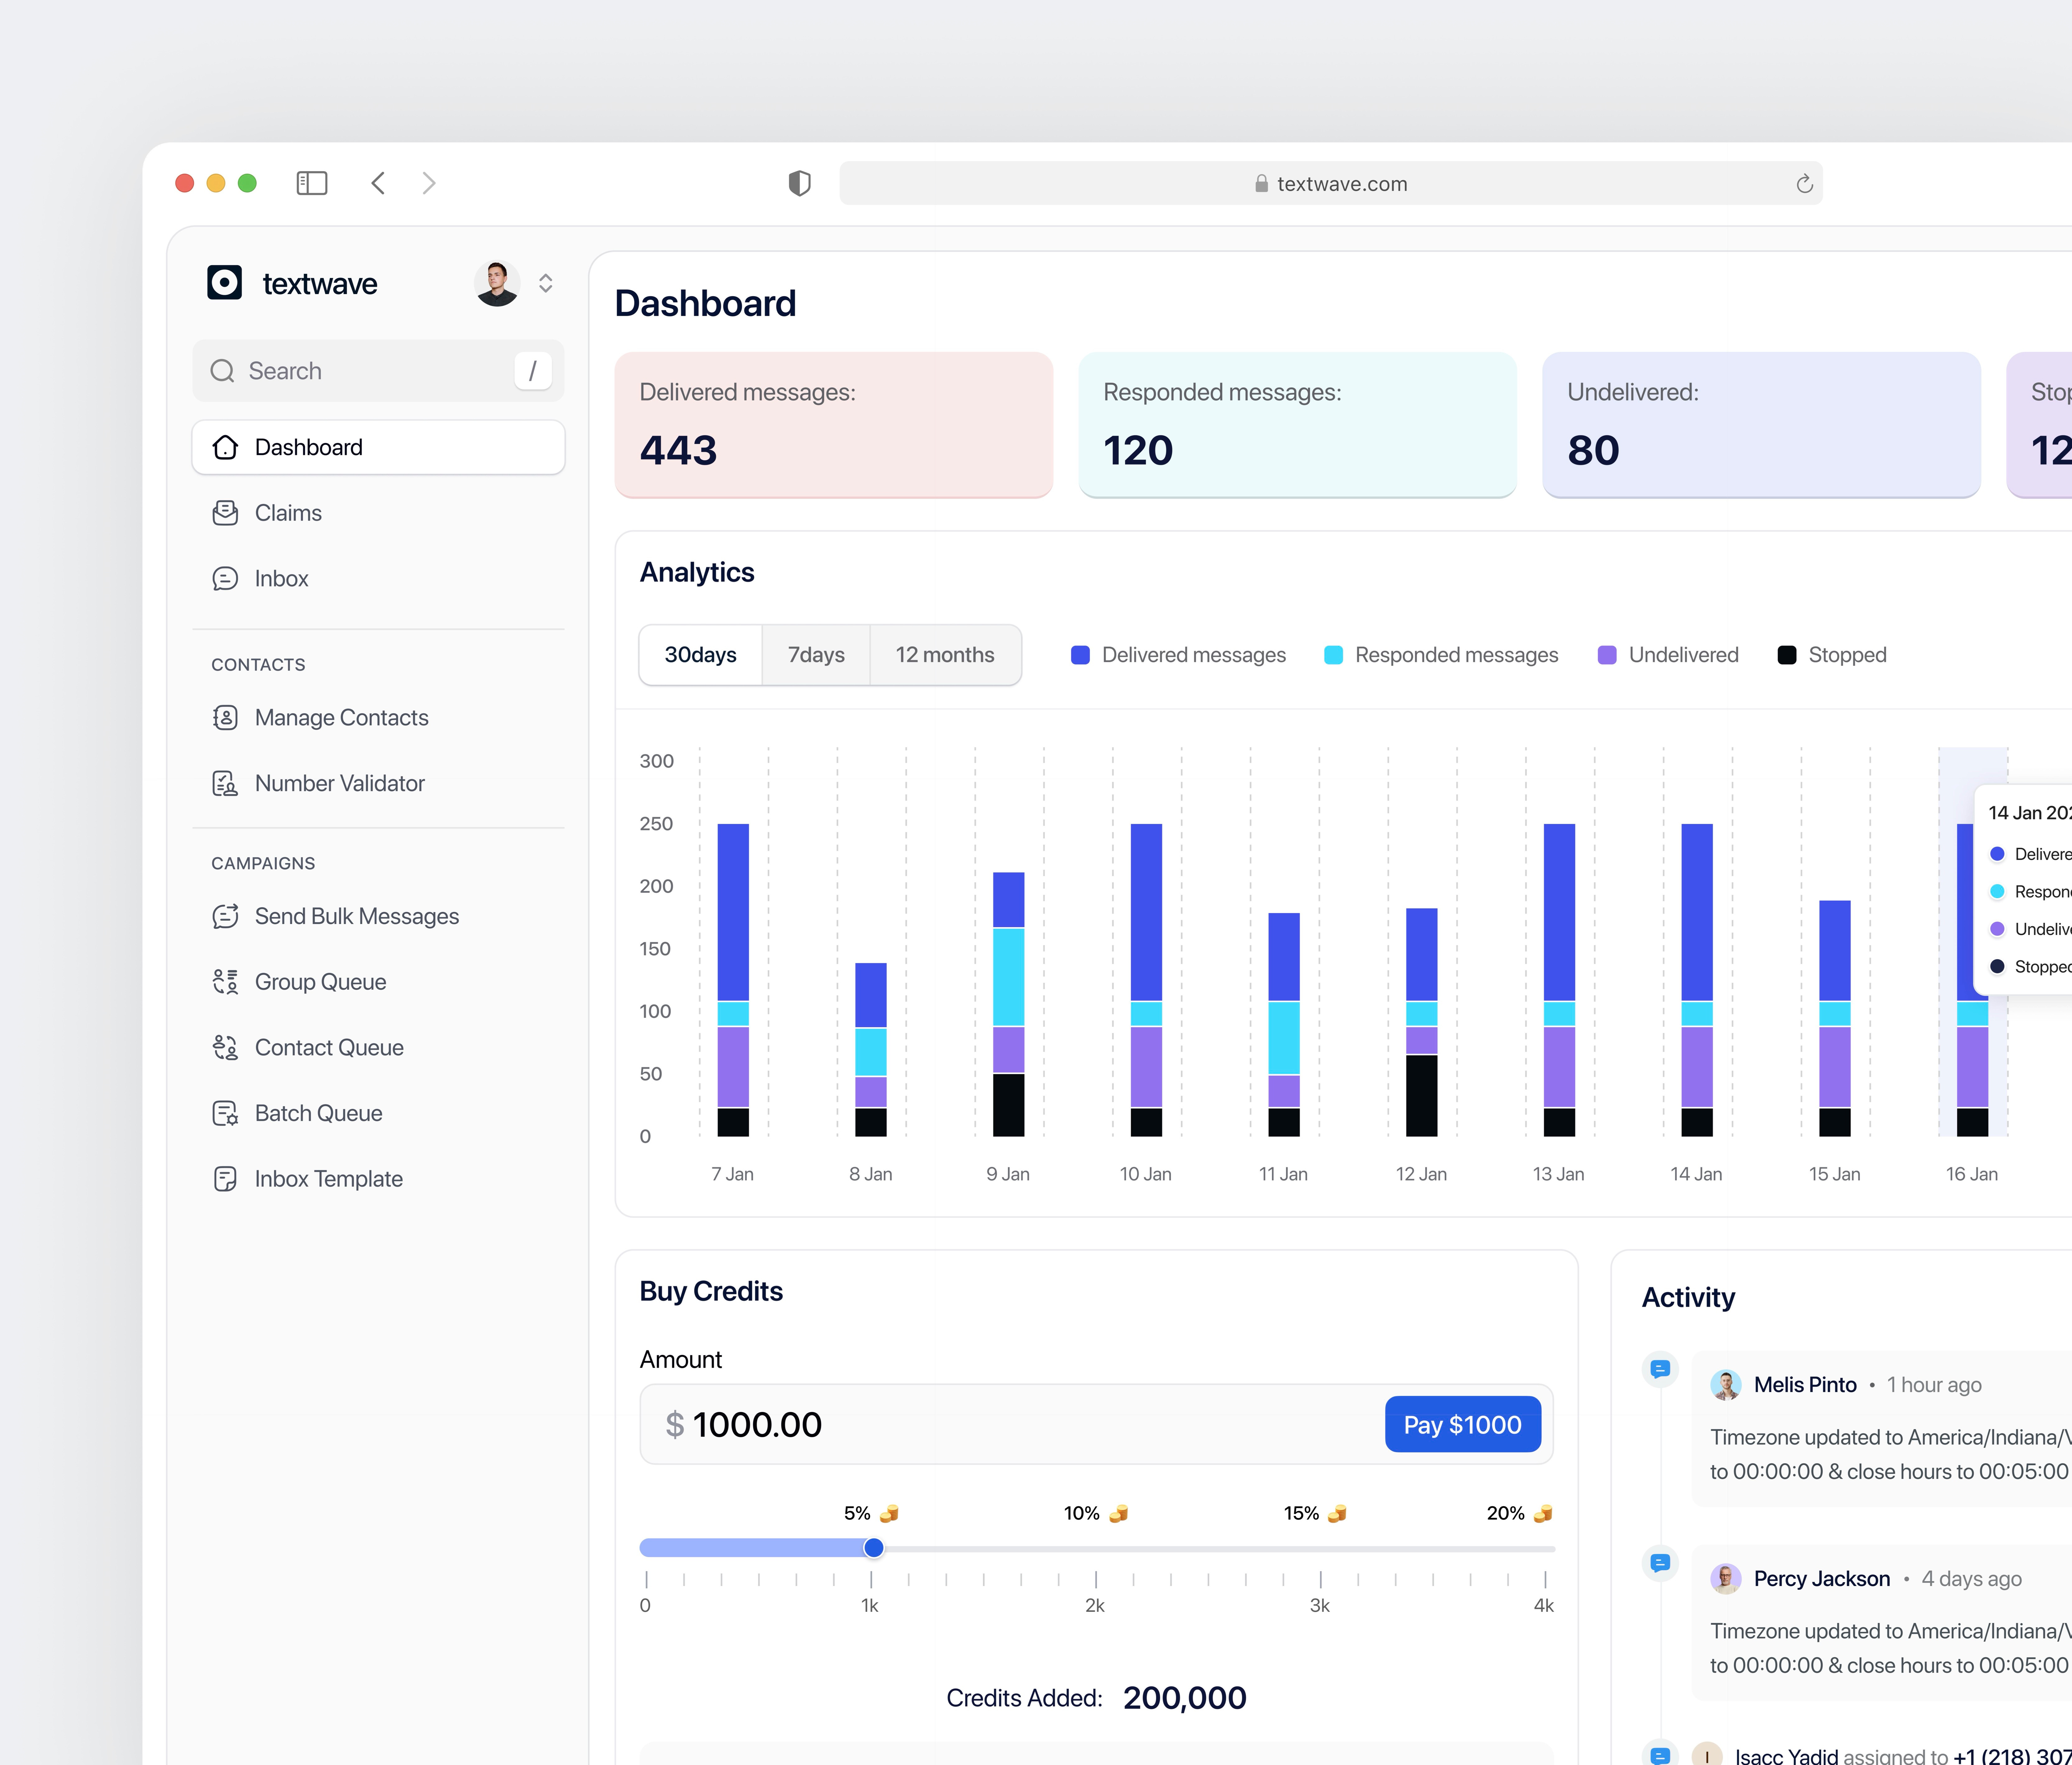Screen dimensions: 2072x1765
Task: Open Dashboard in the sidebar
Action: click(x=378, y=447)
